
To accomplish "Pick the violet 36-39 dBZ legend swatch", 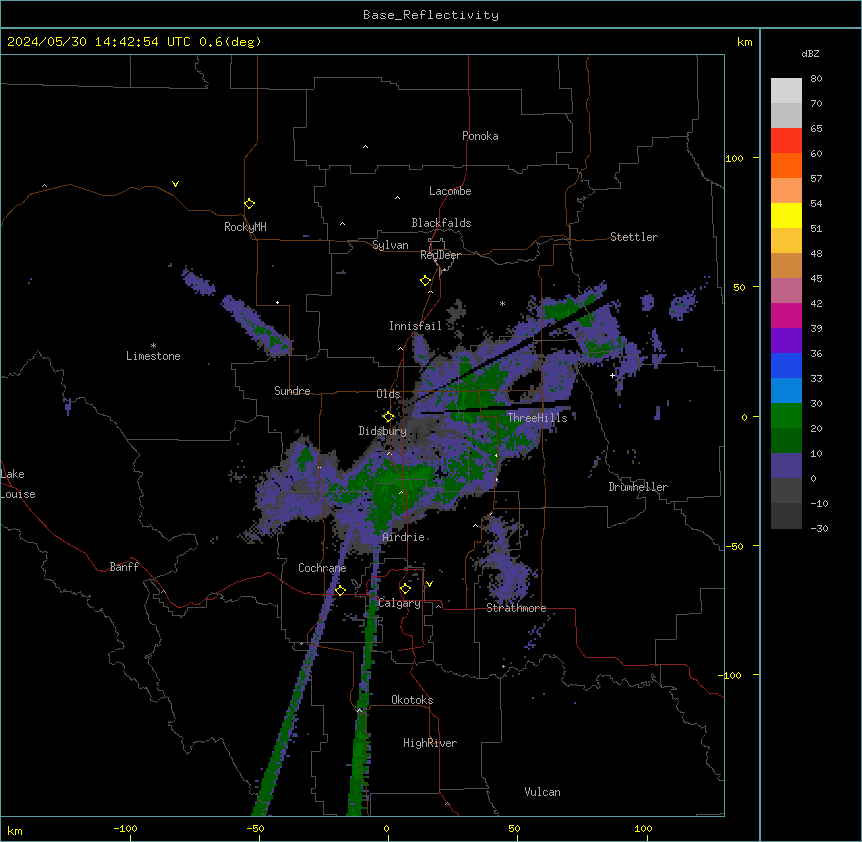I will tap(786, 341).
